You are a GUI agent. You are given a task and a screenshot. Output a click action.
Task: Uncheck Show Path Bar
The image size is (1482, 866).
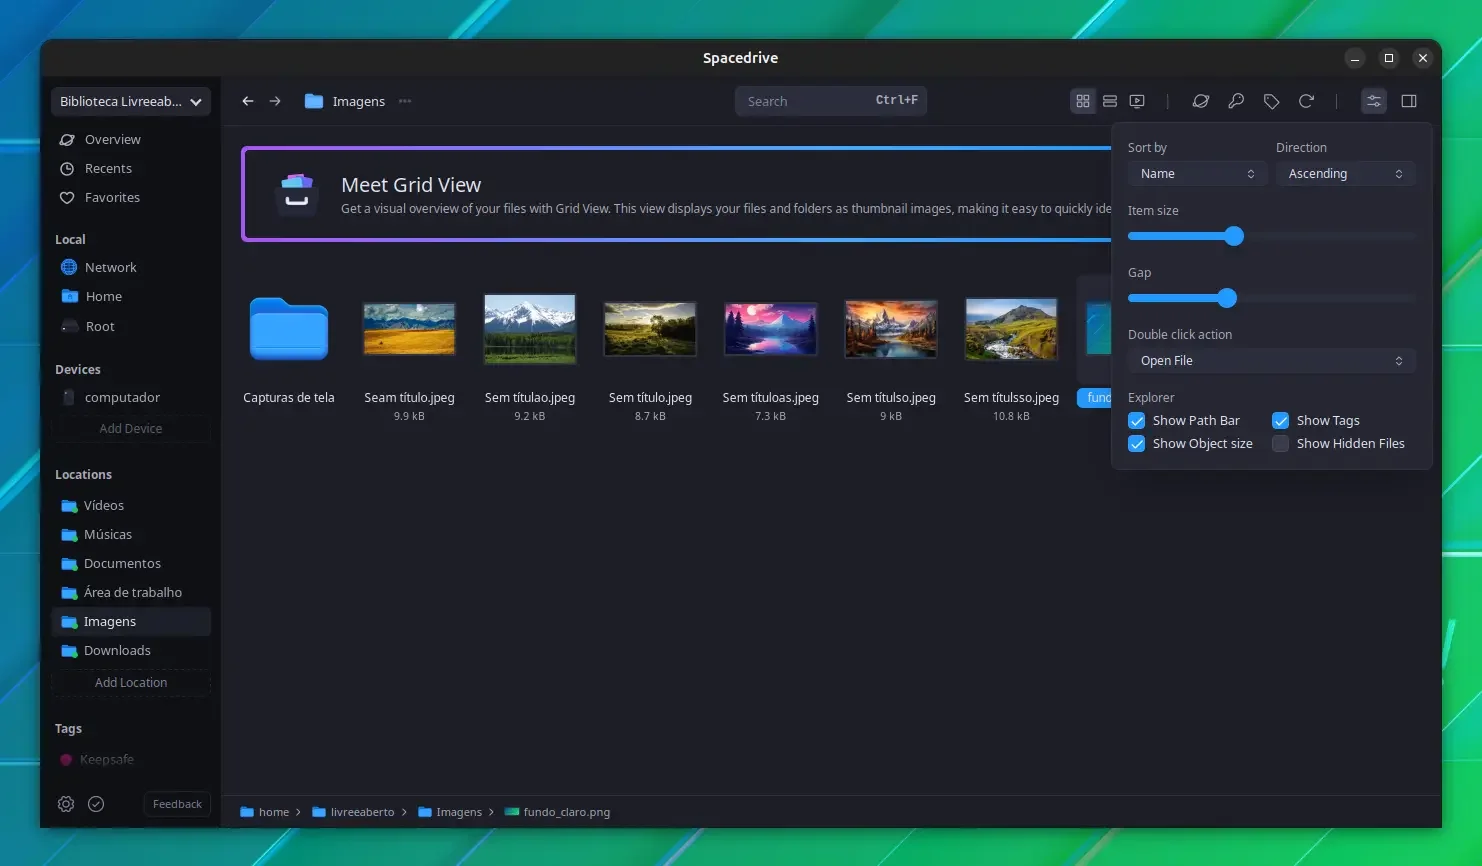[x=1136, y=420]
